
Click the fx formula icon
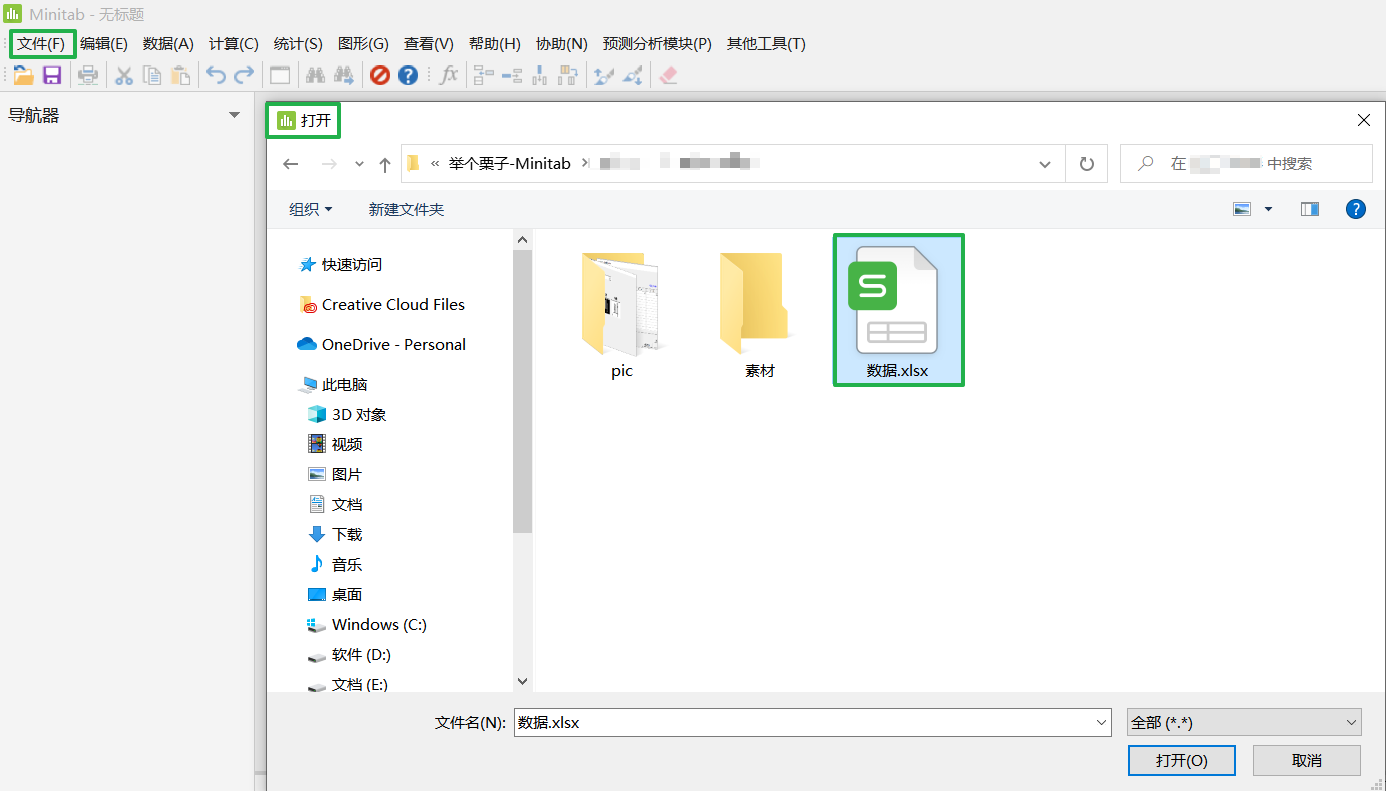[449, 75]
